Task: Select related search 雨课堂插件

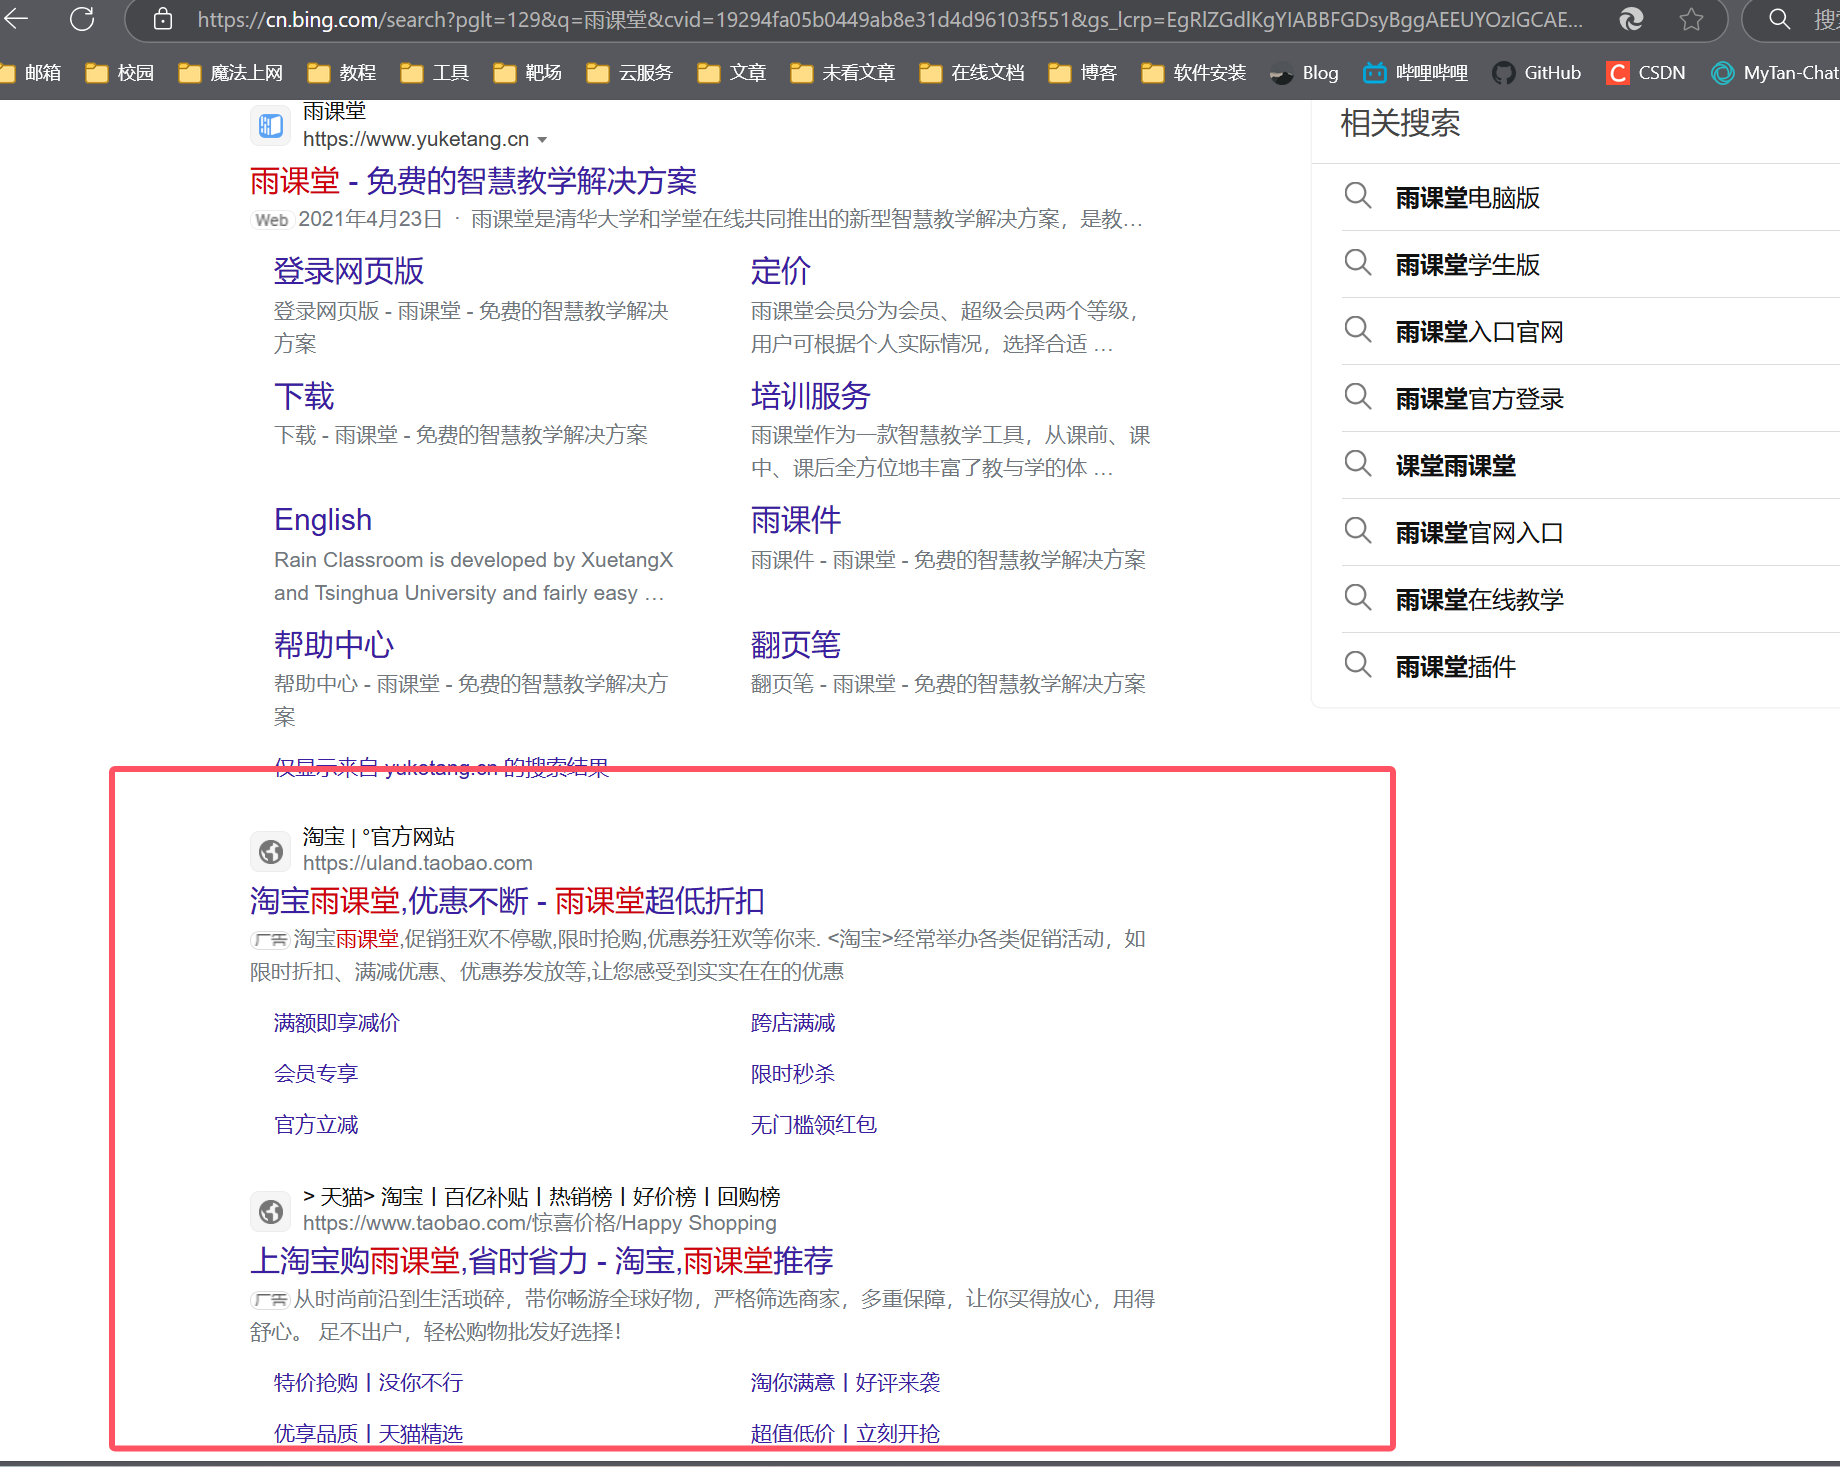Action: (x=1455, y=667)
